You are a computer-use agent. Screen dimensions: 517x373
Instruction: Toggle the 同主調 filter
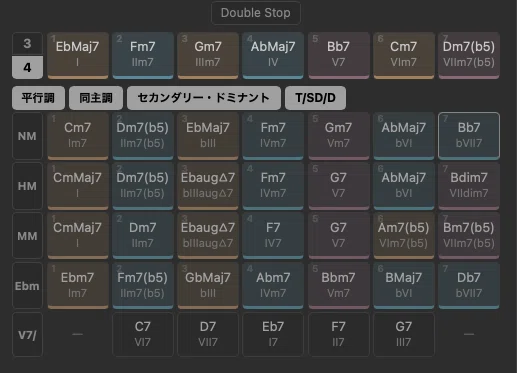tap(96, 98)
